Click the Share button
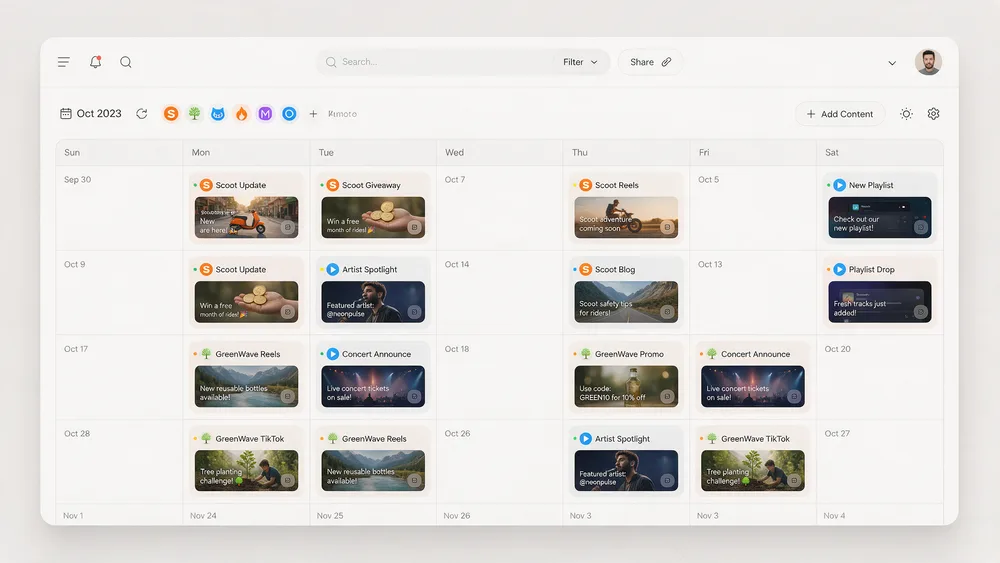 coord(650,62)
